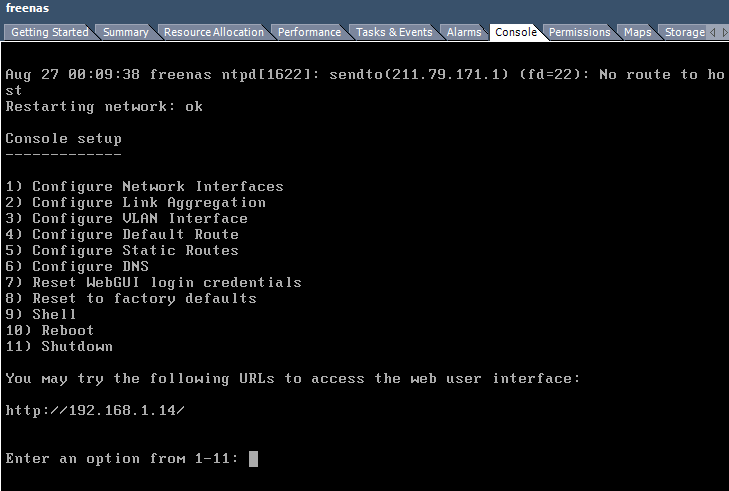Go to the Performance tab
This screenshot has height=491, width=729.
coord(309,32)
